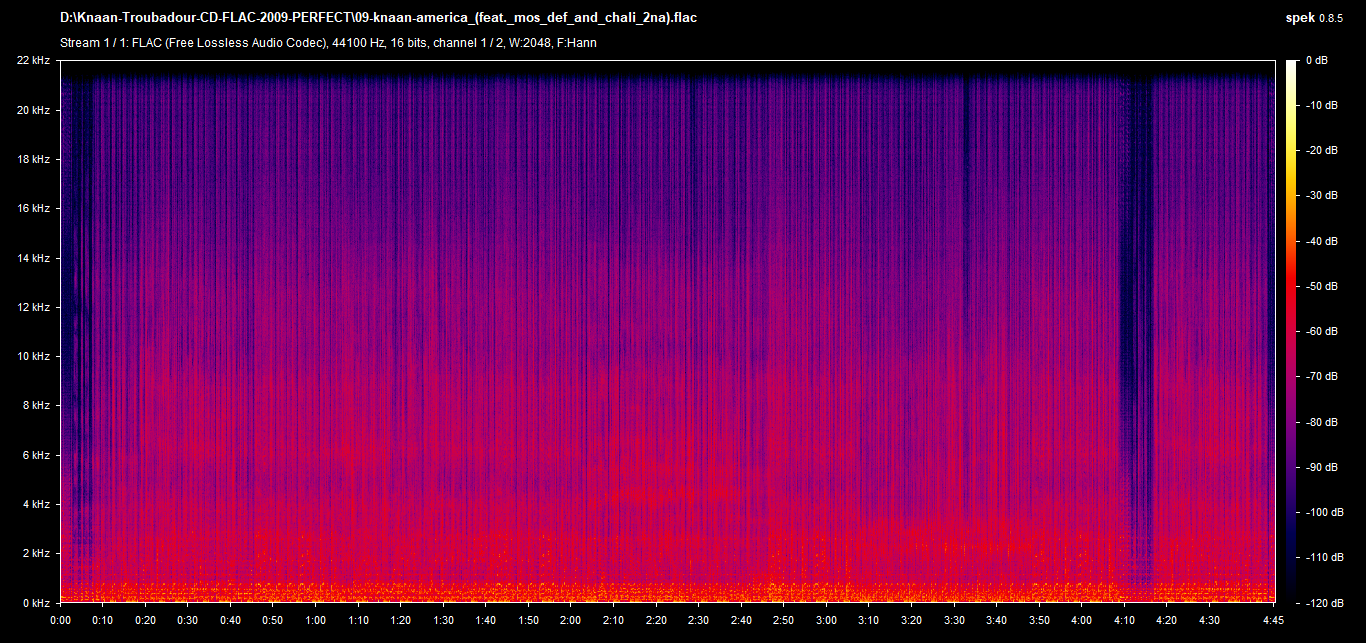Viewport: 1366px width, 643px height.
Task: Select the 1:00 time axis marker
Action: tap(316, 620)
